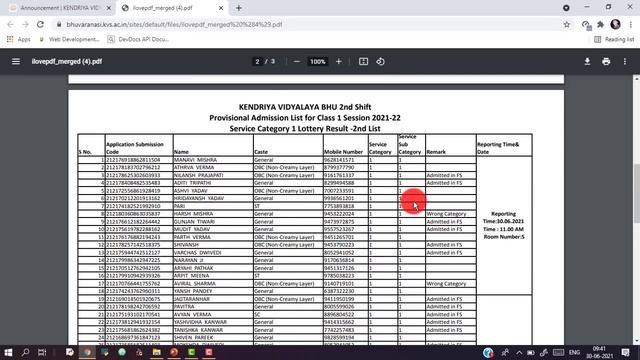The image size is (640, 360).
Task: Select the ilovepdf_merged (4).pdf tab
Action: point(162,8)
